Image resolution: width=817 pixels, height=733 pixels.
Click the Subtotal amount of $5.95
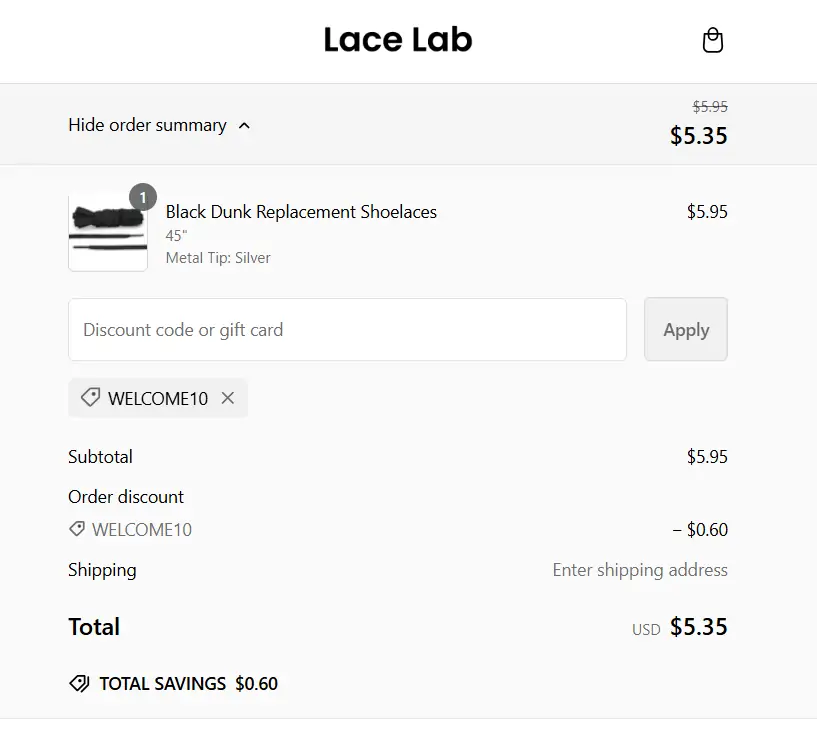(x=707, y=457)
